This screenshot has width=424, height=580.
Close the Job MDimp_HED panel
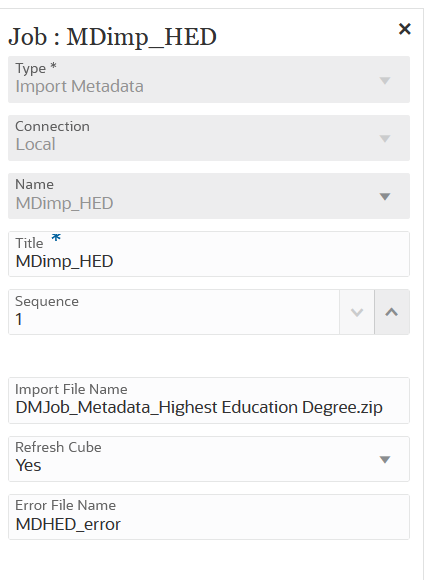pyautogui.click(x=404, y=29)
